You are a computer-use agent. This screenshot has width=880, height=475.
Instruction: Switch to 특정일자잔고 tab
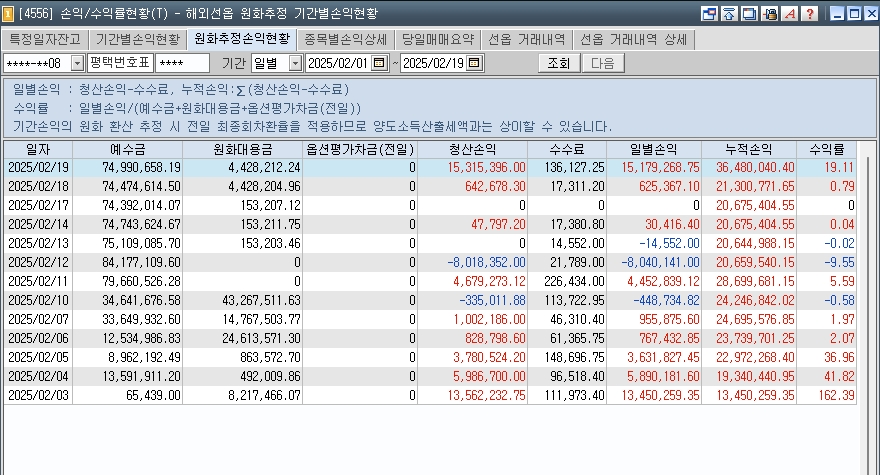coord(45,40)
